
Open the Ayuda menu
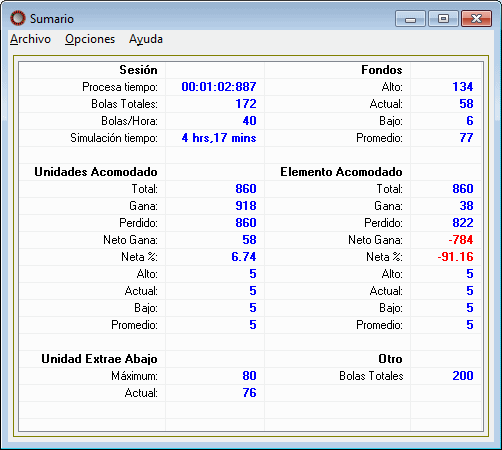(146, 39)
